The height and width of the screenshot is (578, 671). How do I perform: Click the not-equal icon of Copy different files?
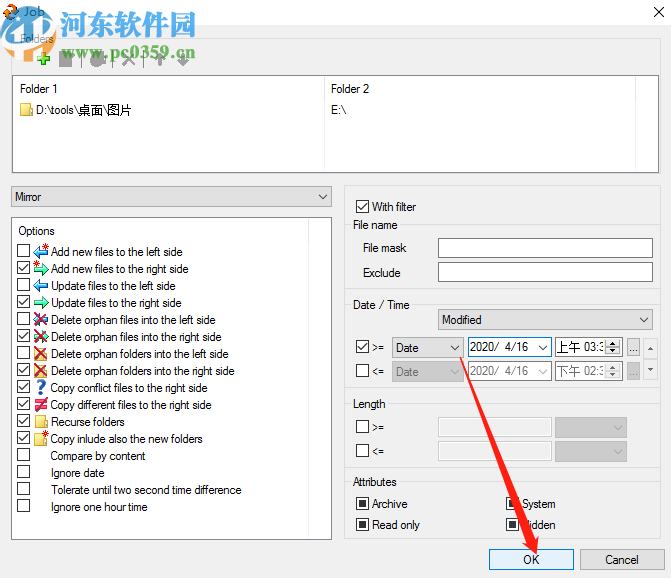point(41,404)
